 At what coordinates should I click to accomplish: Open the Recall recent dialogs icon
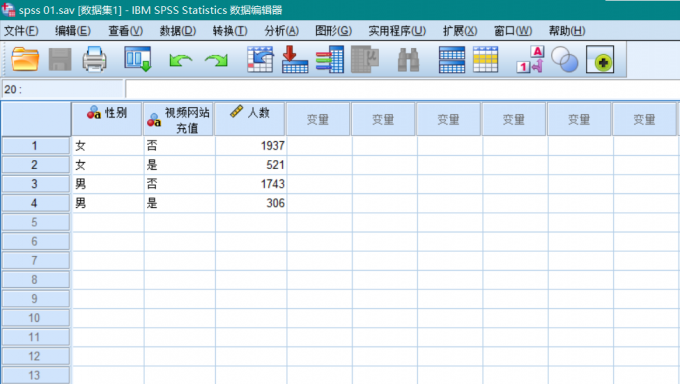pos(137,59)
